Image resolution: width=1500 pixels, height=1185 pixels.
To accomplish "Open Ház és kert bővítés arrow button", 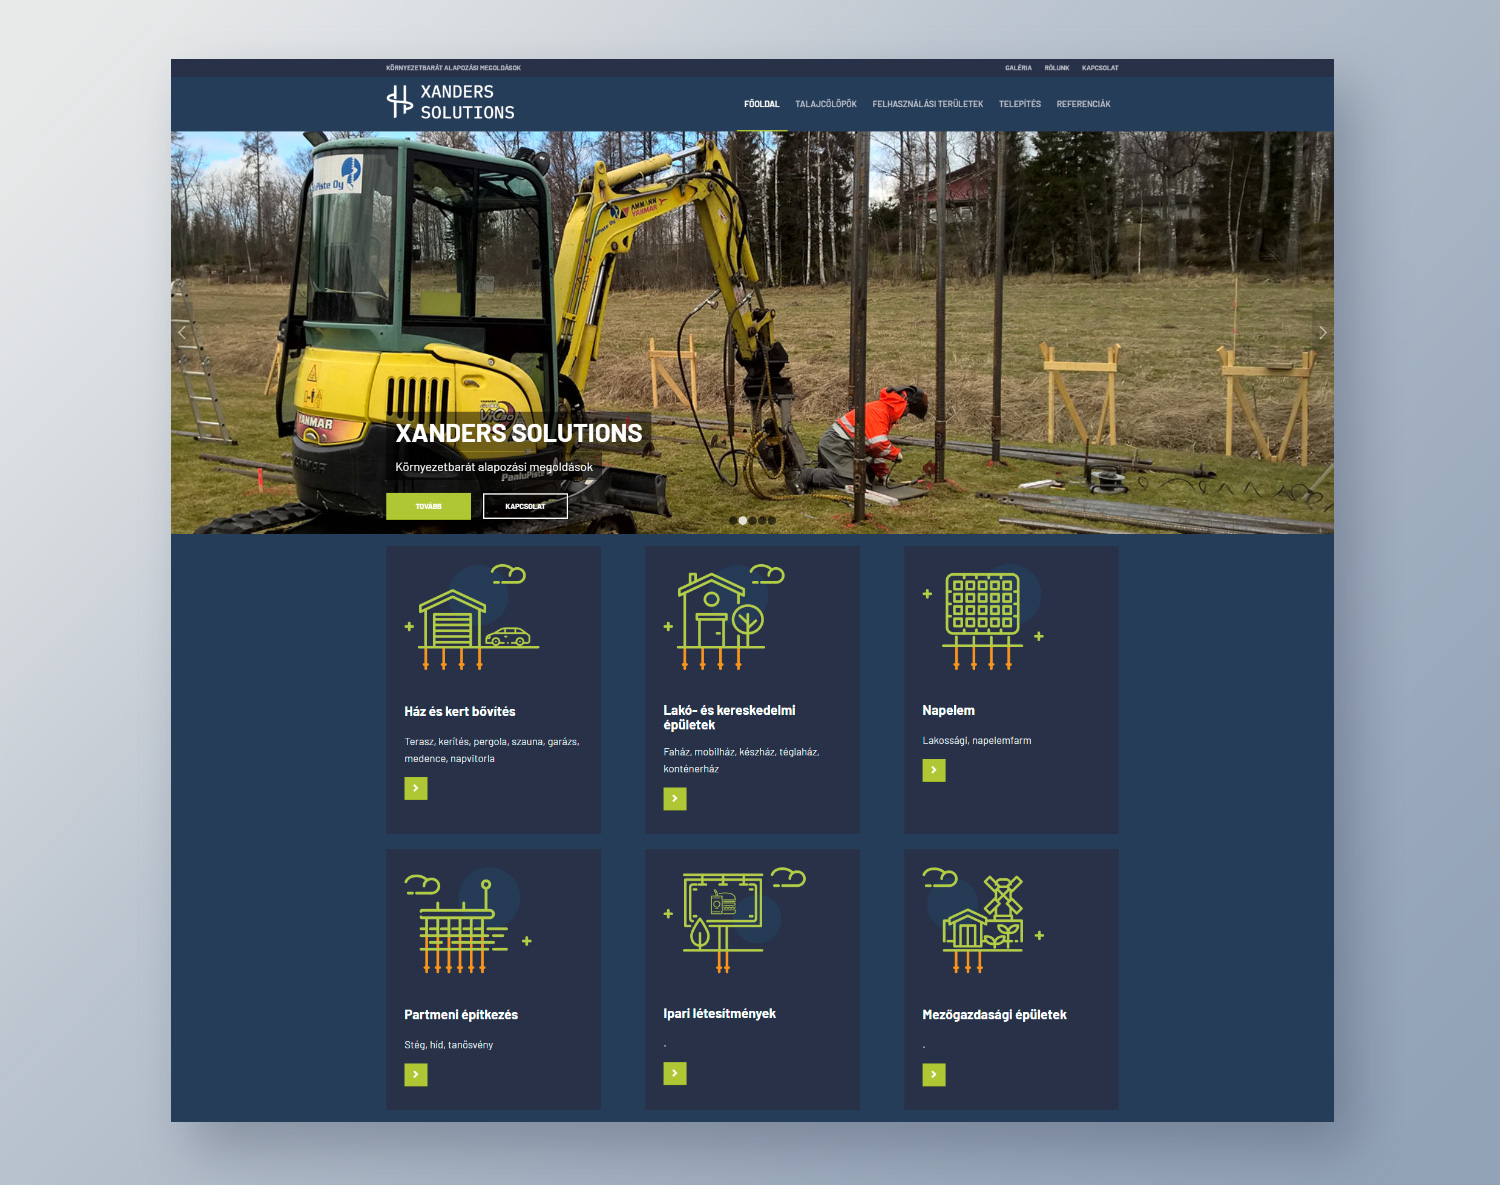I will pos(416,789).
